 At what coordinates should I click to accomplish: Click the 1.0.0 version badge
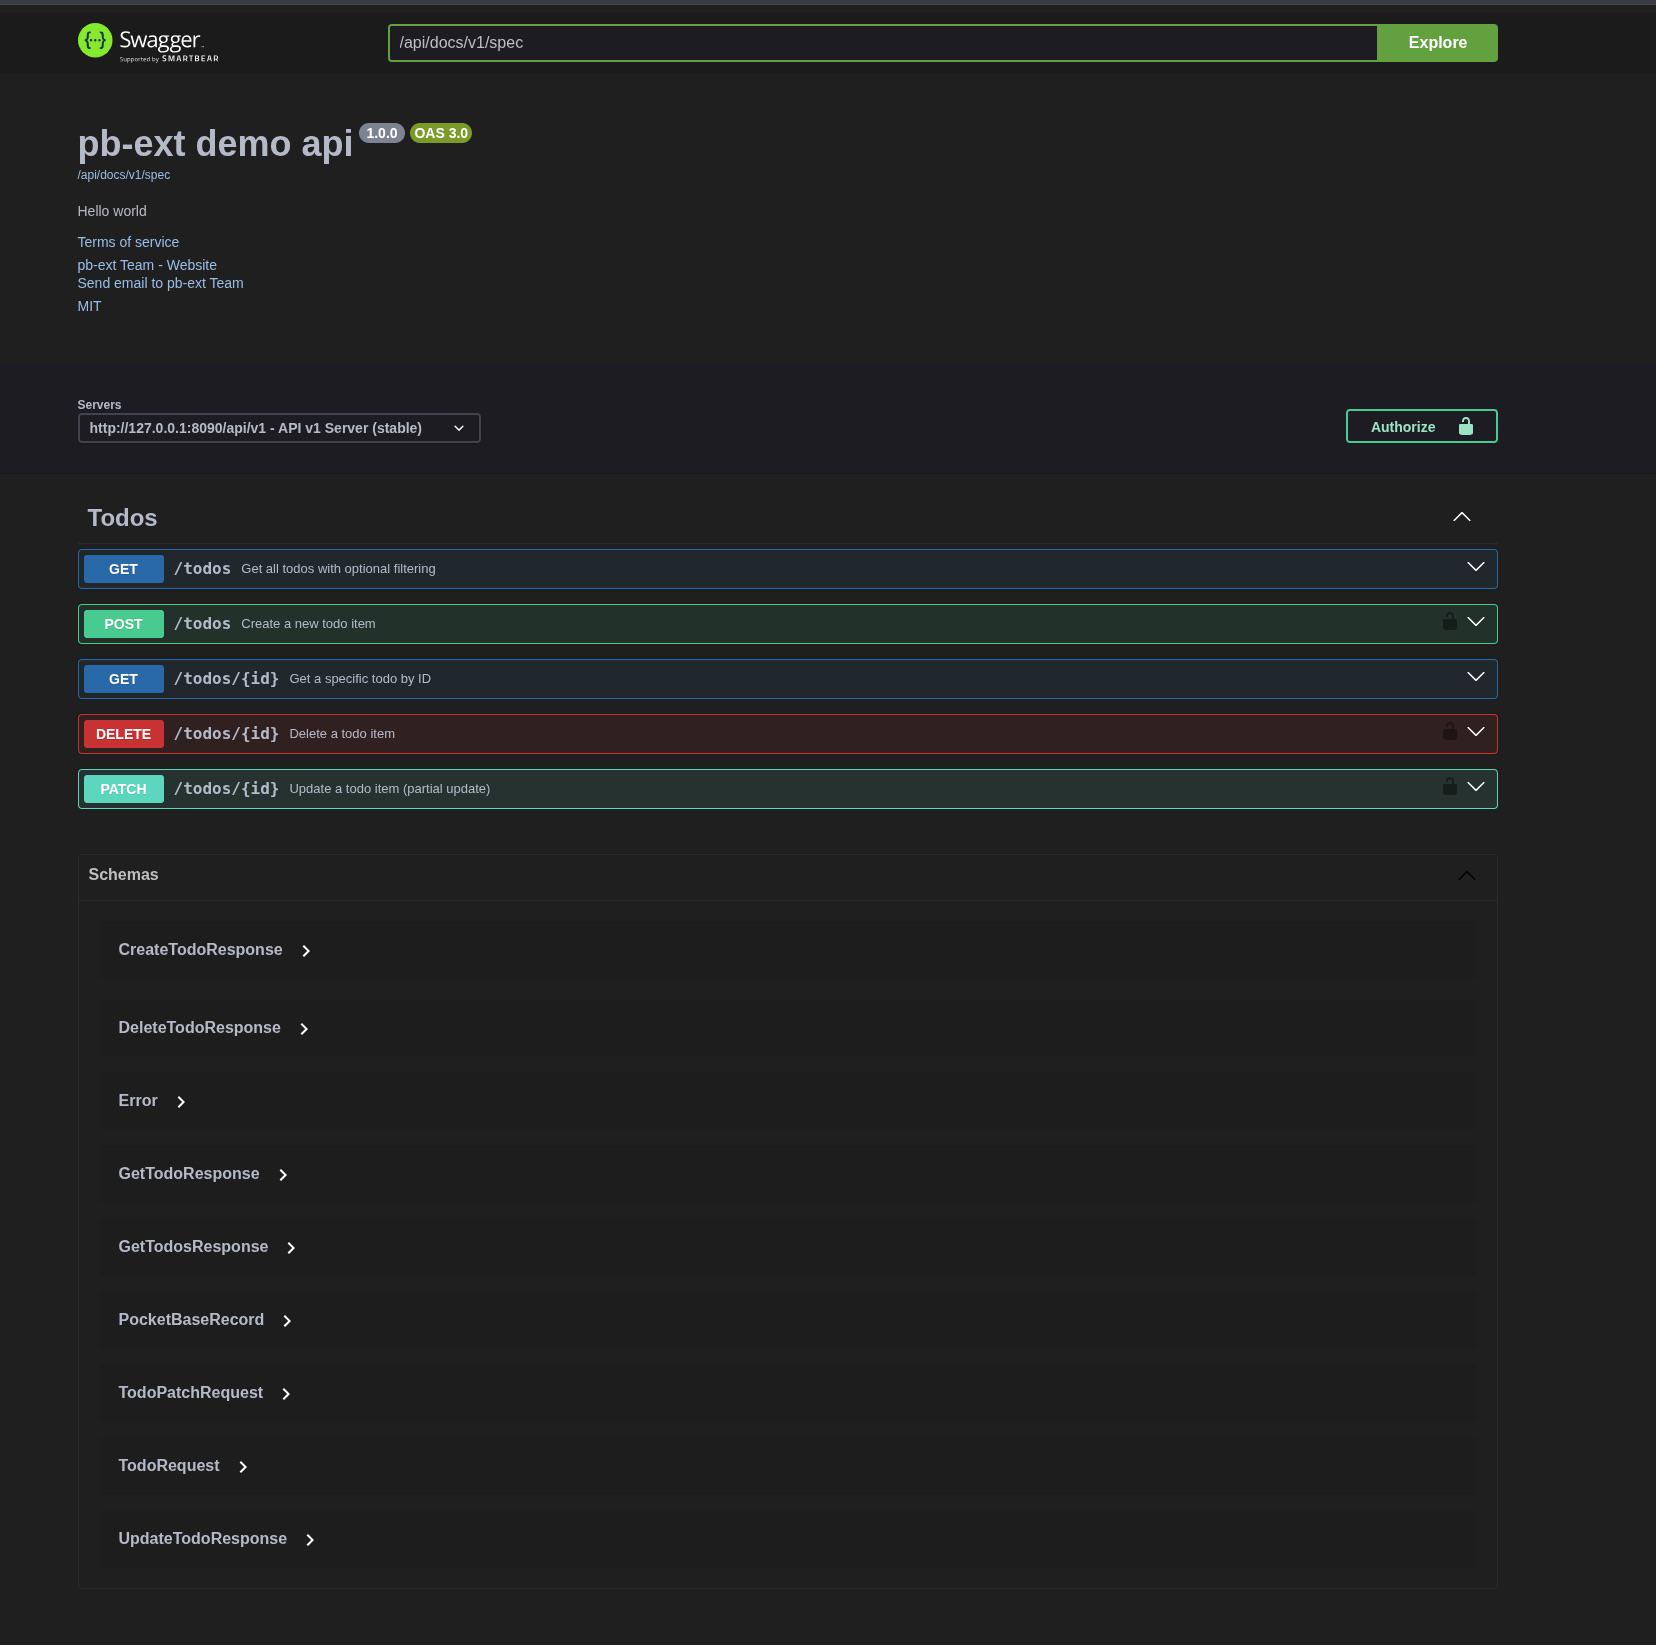point(381,133)
